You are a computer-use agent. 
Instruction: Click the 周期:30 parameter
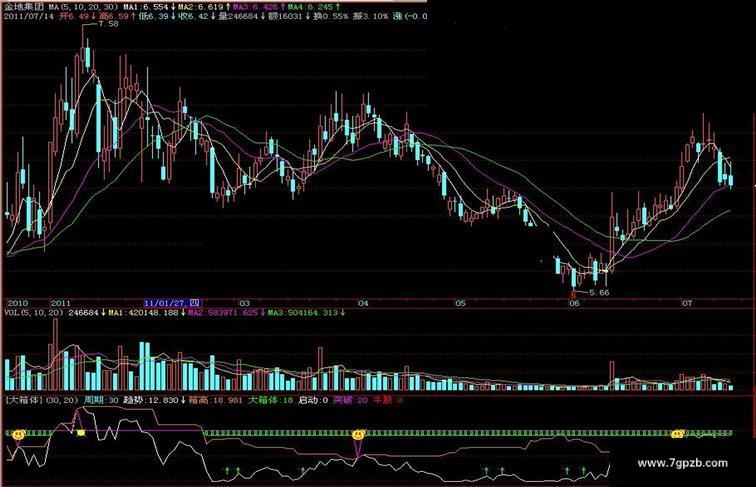click(x=101, y=400)
